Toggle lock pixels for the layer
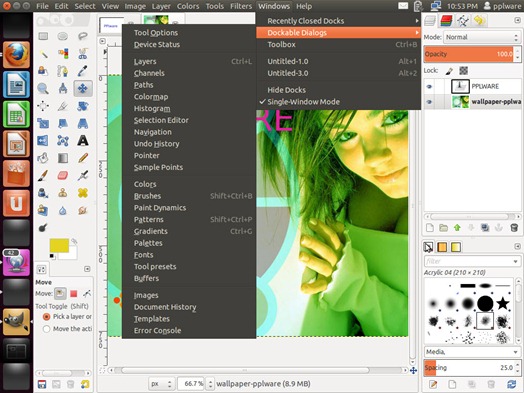 pyautogui.click(x=449, y=71)
